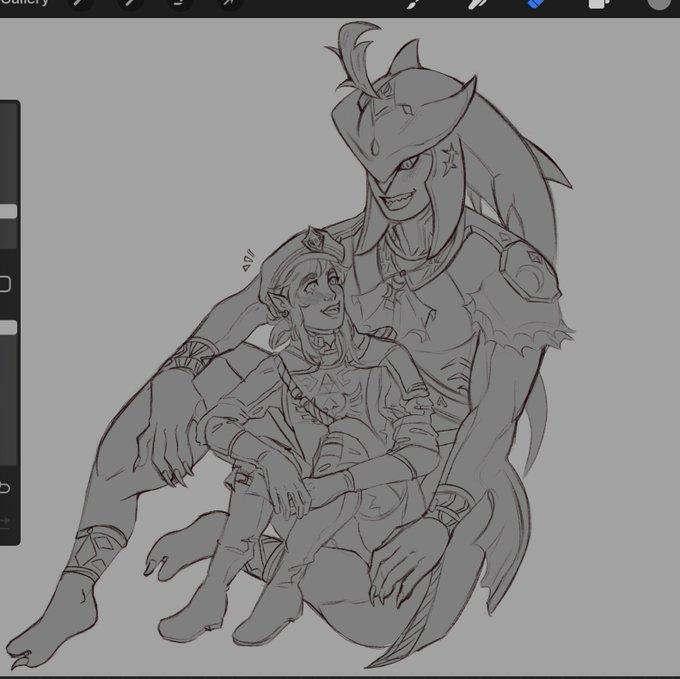Undo the last stroke

click(x=4, y=487)
